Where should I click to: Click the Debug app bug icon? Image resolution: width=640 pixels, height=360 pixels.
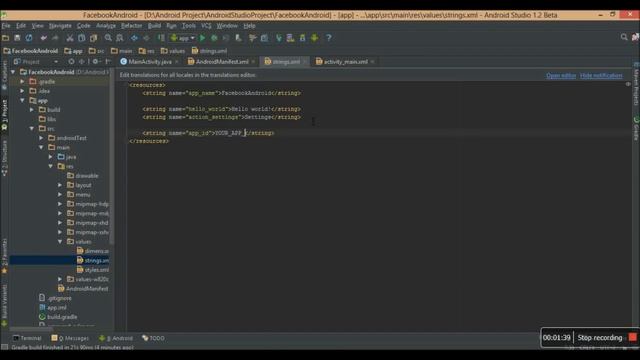[214, 38]
